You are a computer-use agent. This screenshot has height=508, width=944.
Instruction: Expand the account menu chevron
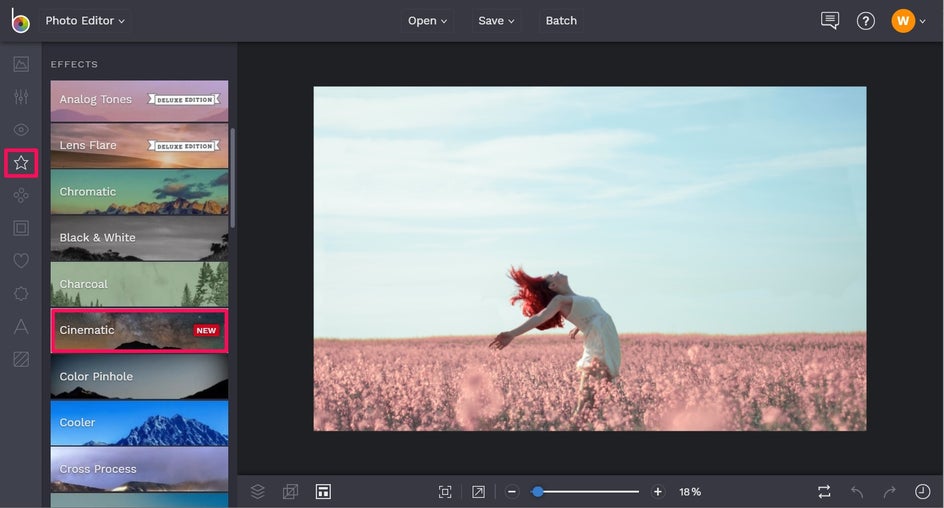click(922, 21)
